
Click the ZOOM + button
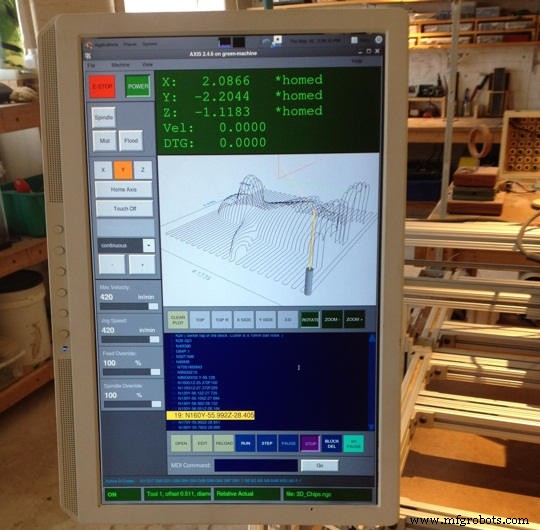354,319
